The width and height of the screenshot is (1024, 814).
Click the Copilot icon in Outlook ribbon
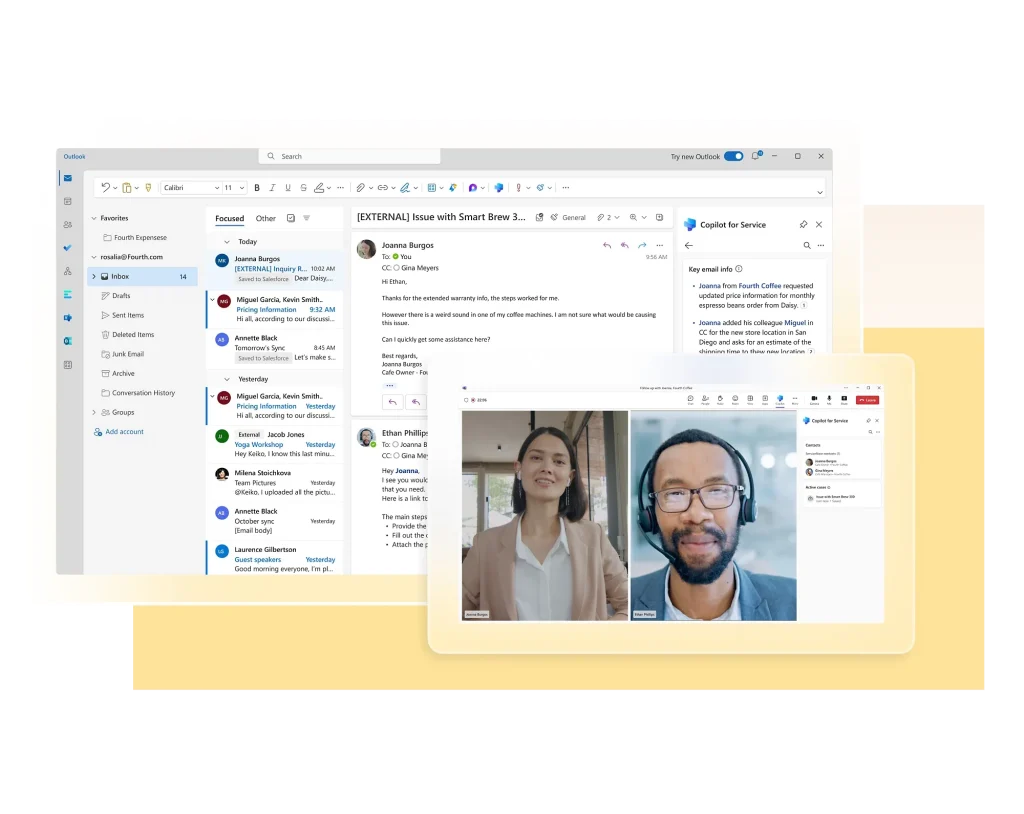(499, 187)
